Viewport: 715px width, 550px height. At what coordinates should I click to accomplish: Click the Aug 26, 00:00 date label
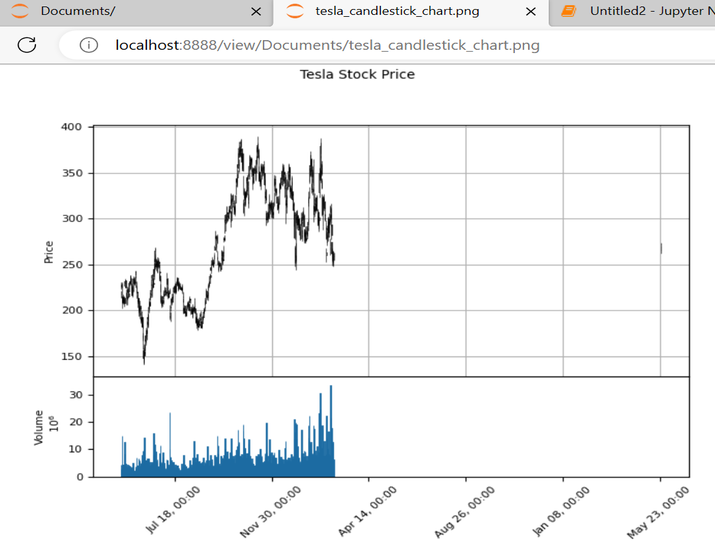[x=464, y=512]
